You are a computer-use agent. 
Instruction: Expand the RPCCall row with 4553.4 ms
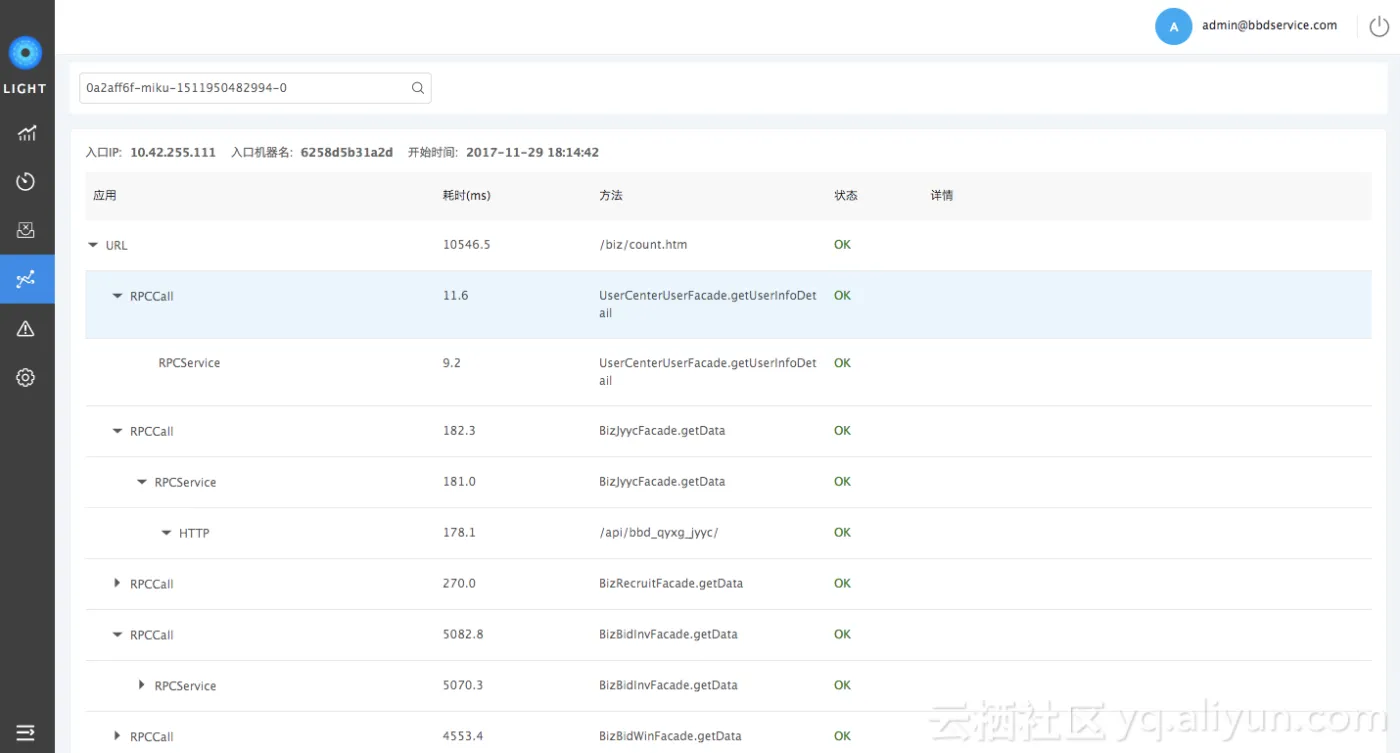pyautogui.click(x=117, y=736)
